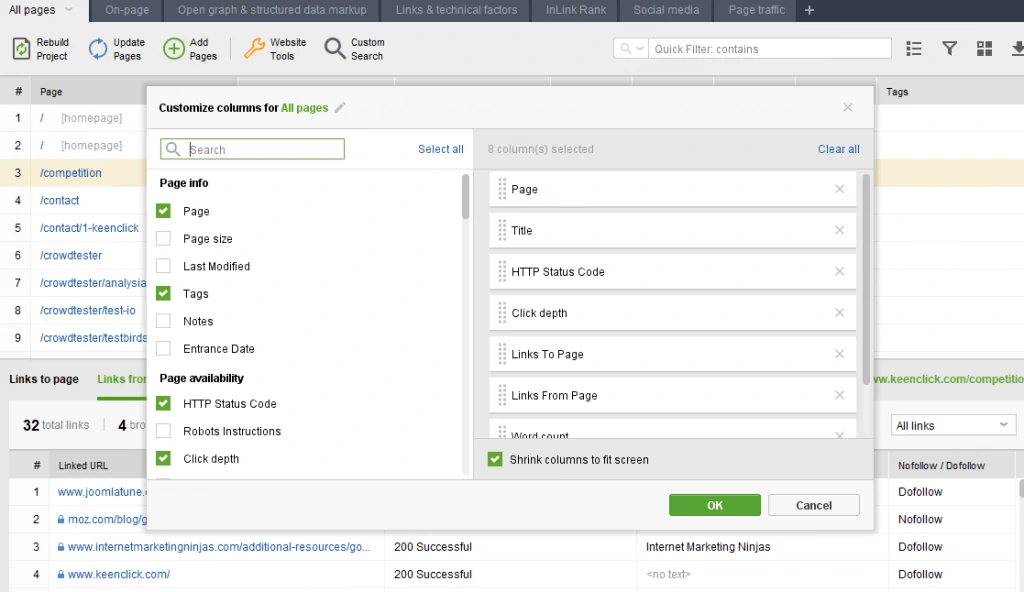Click the Quick Filter input field
Image resolution: width=1024 pixels, height=592 pixels.
769,48
